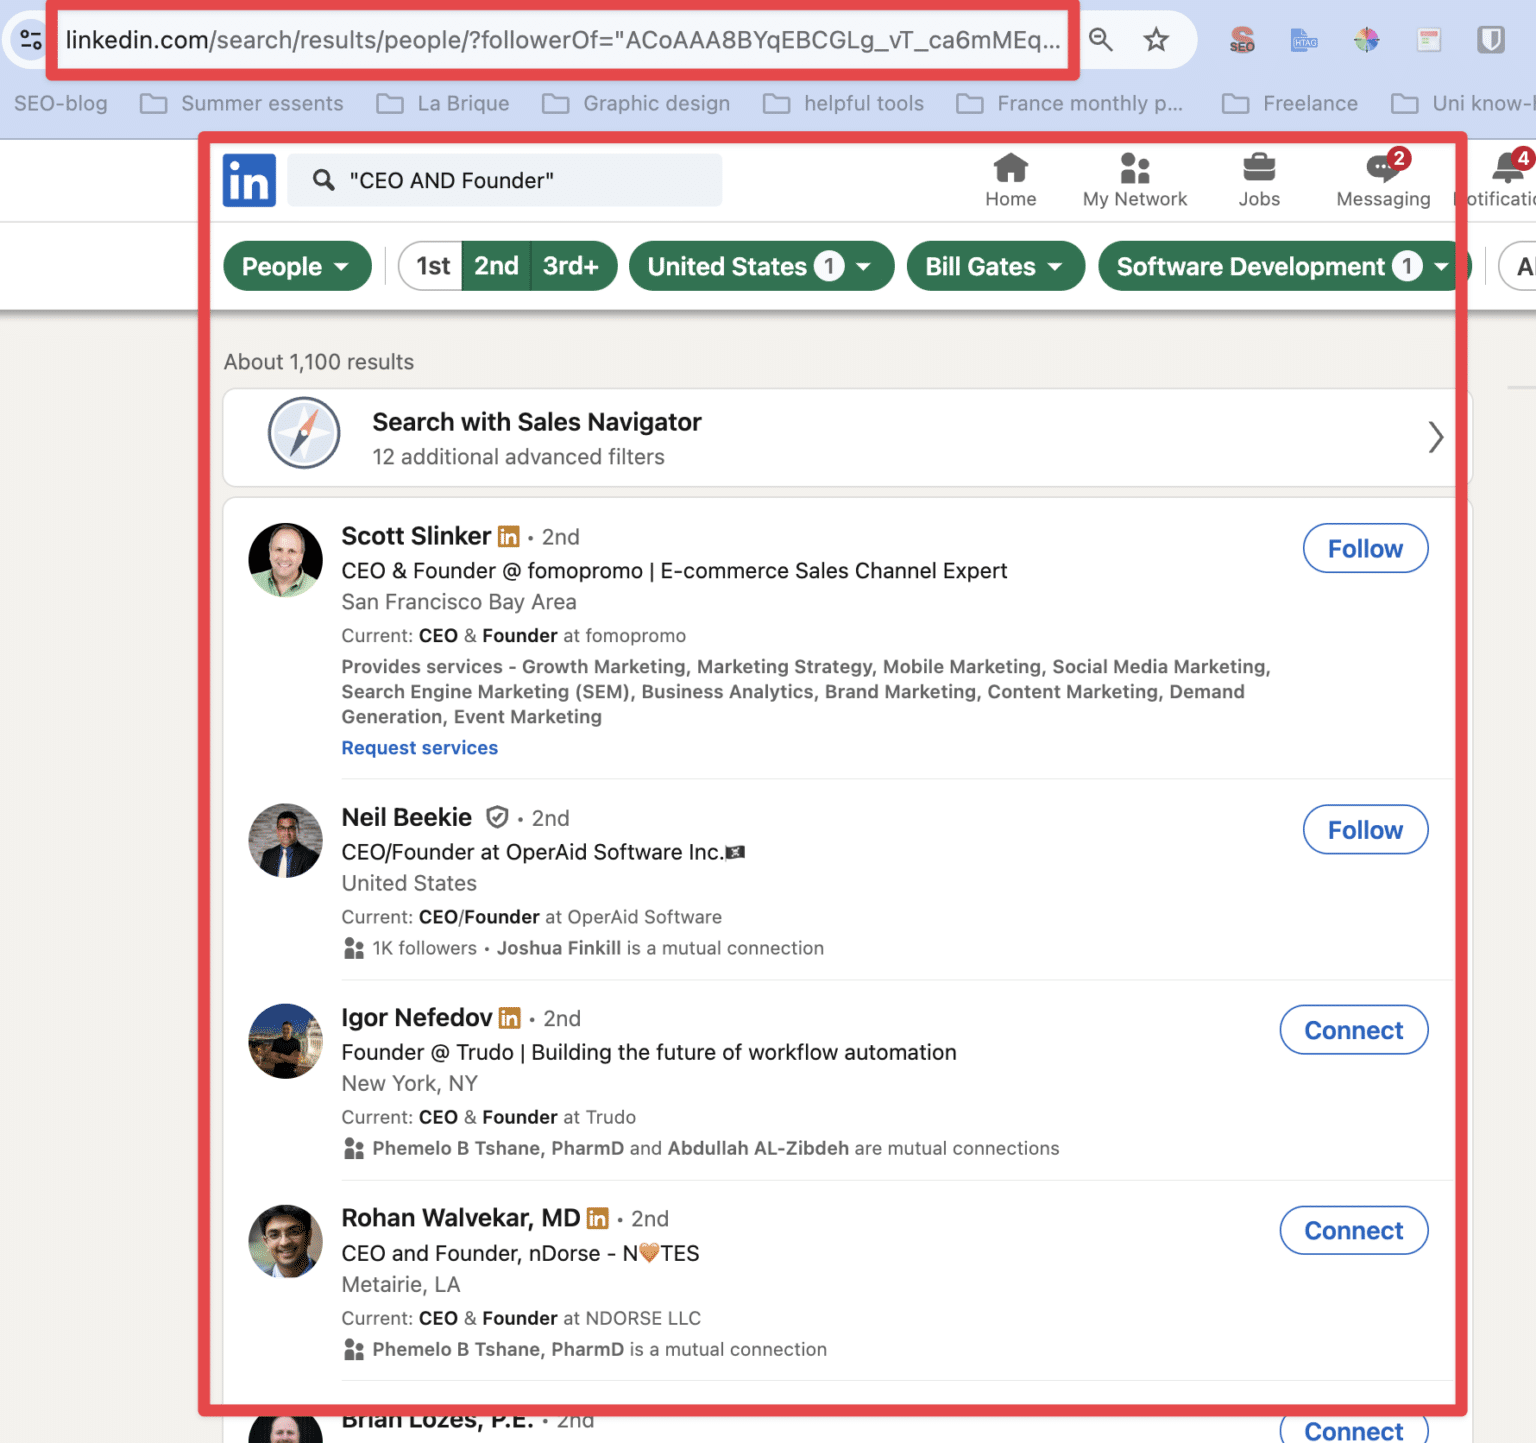Enable the 1st connection degree filter
Viewport: 1536px width, 1443px height.
(x=431, y=266)
